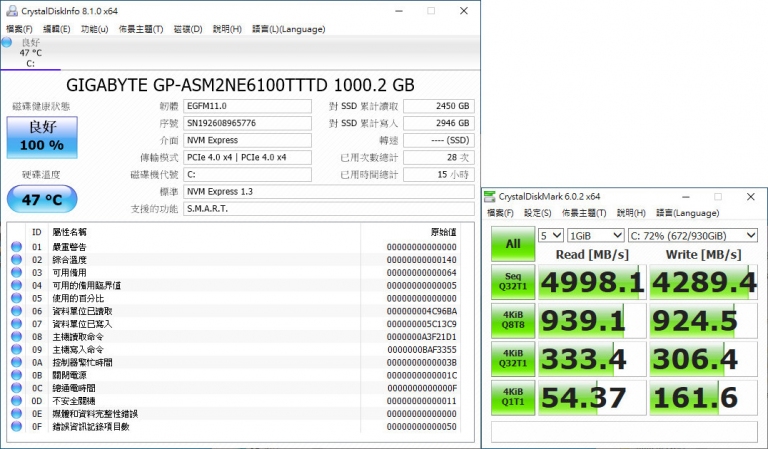Click the interface field NVM Express
The height and width of the screenshot is (449, 768).
[x=247, y=141]
